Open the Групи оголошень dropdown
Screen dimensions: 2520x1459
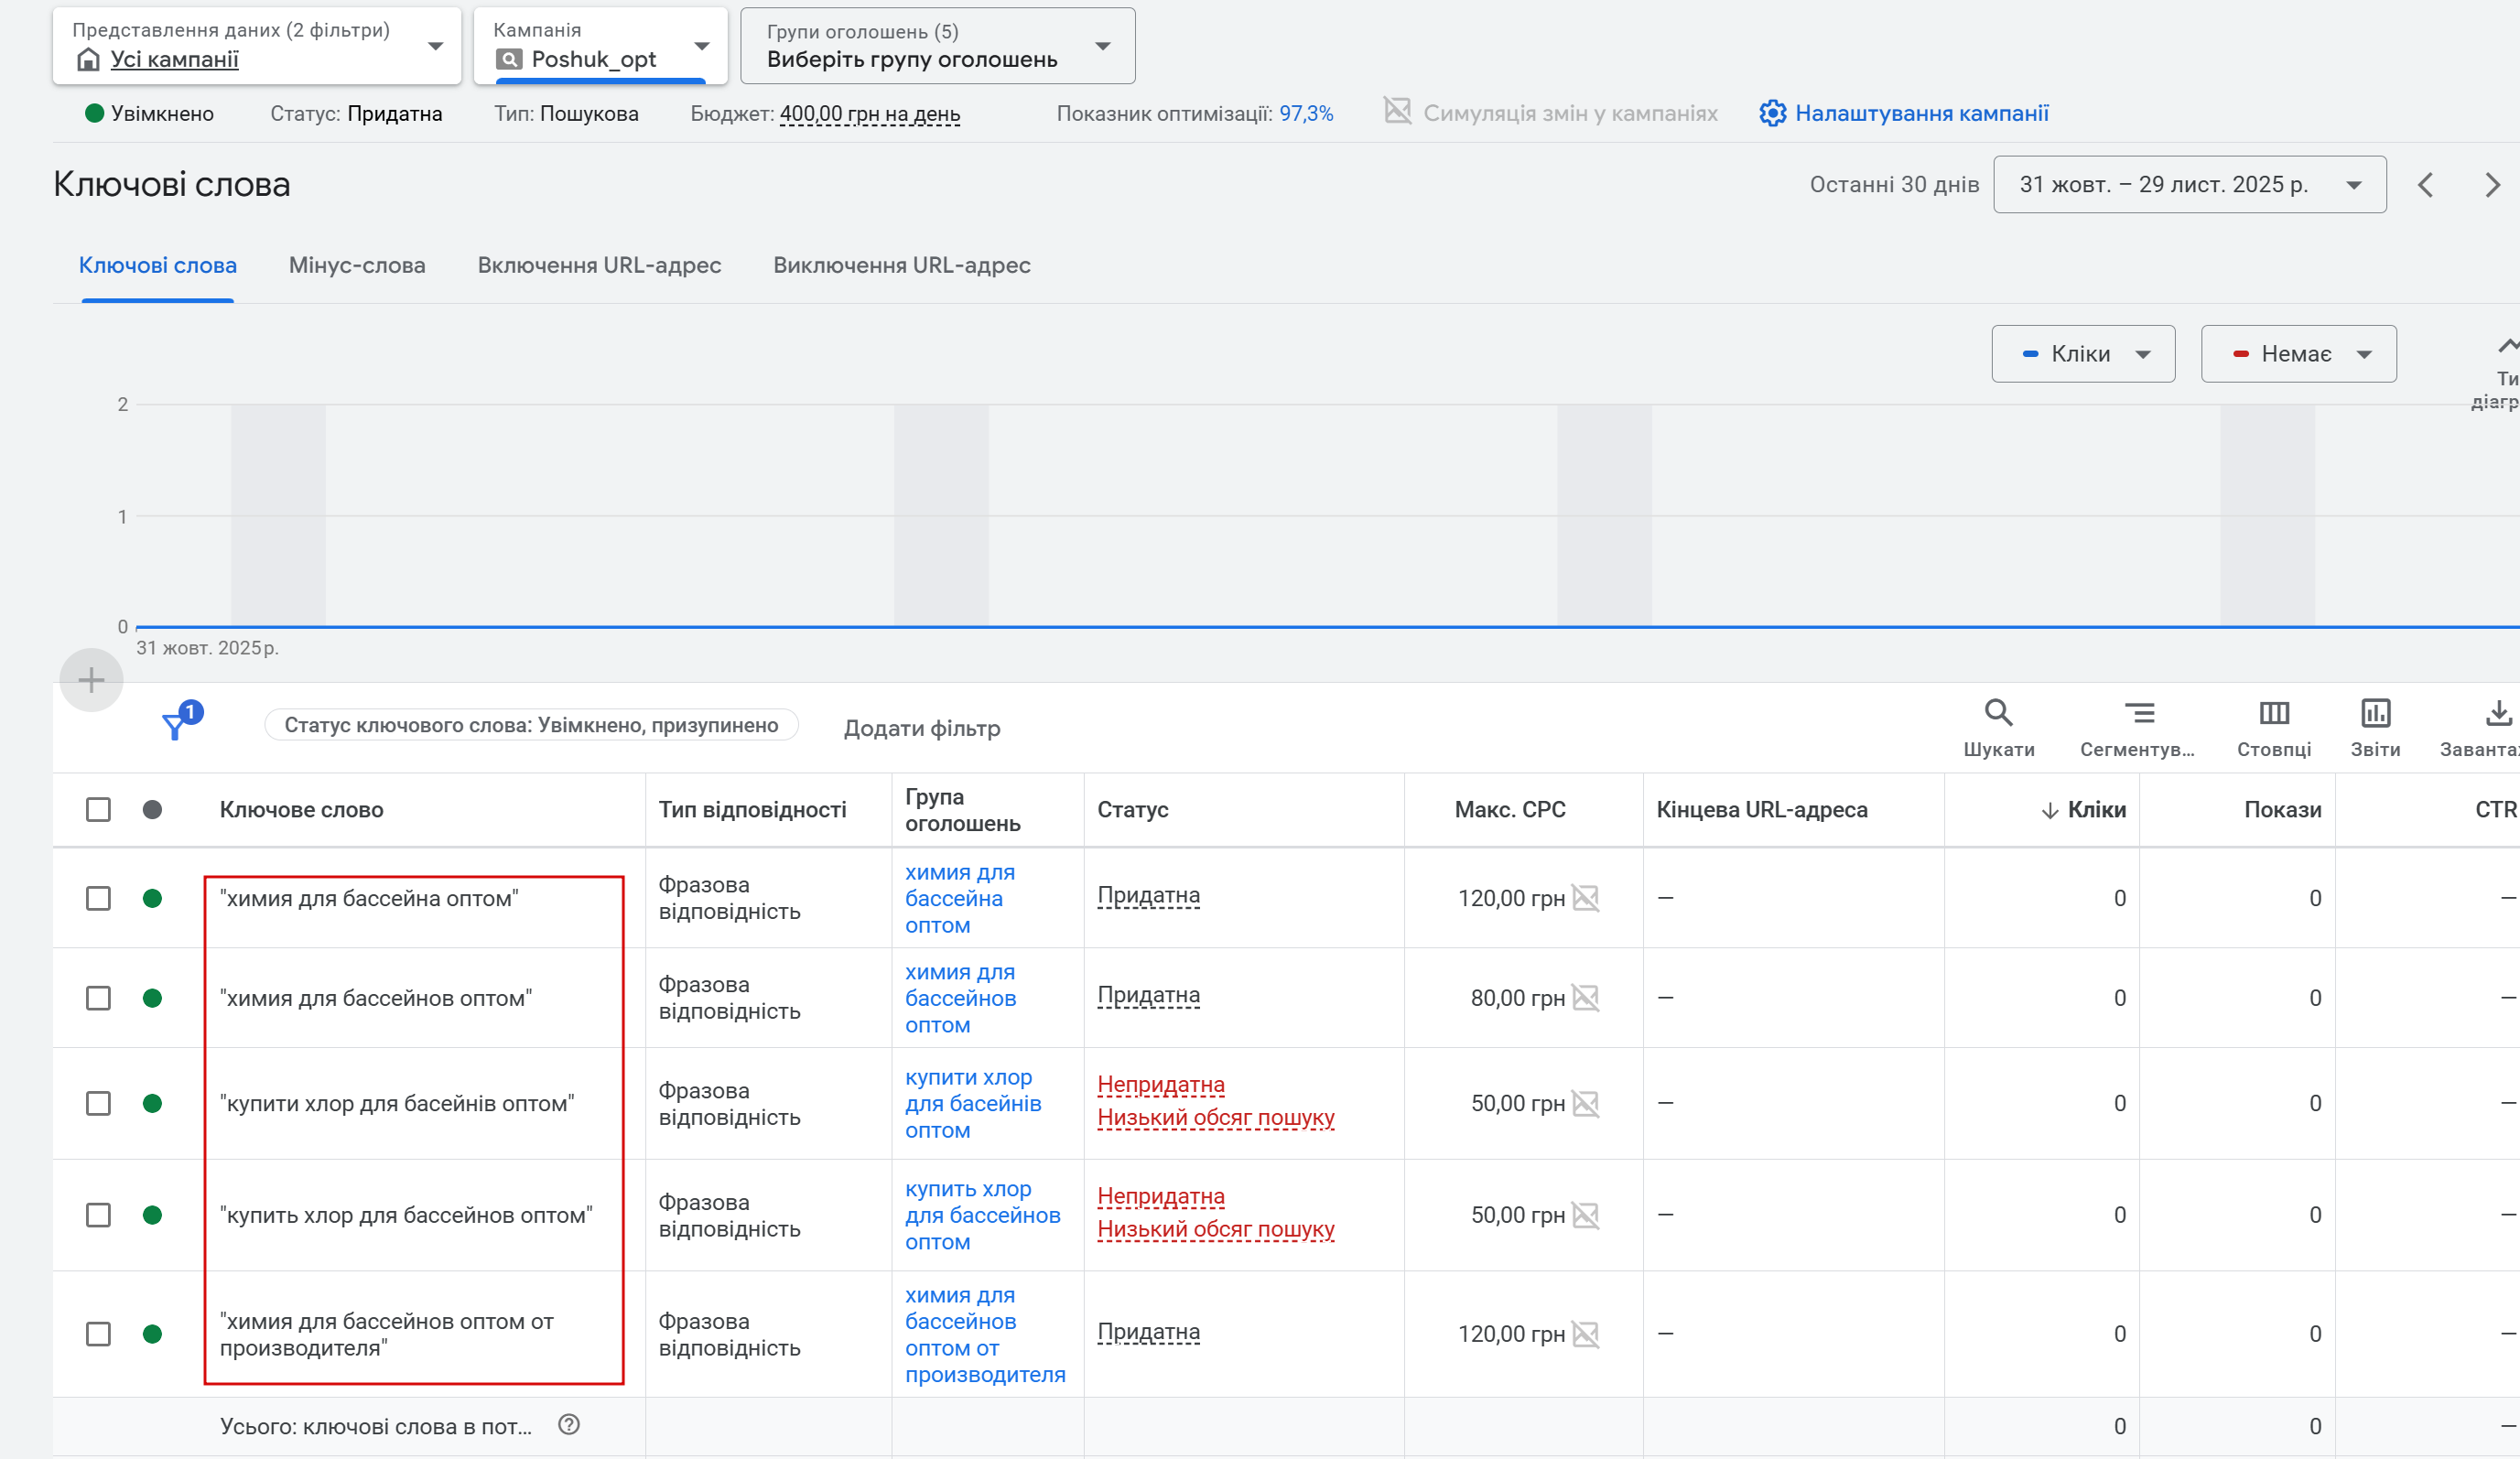pyautogui.click(x=937, y=46)
